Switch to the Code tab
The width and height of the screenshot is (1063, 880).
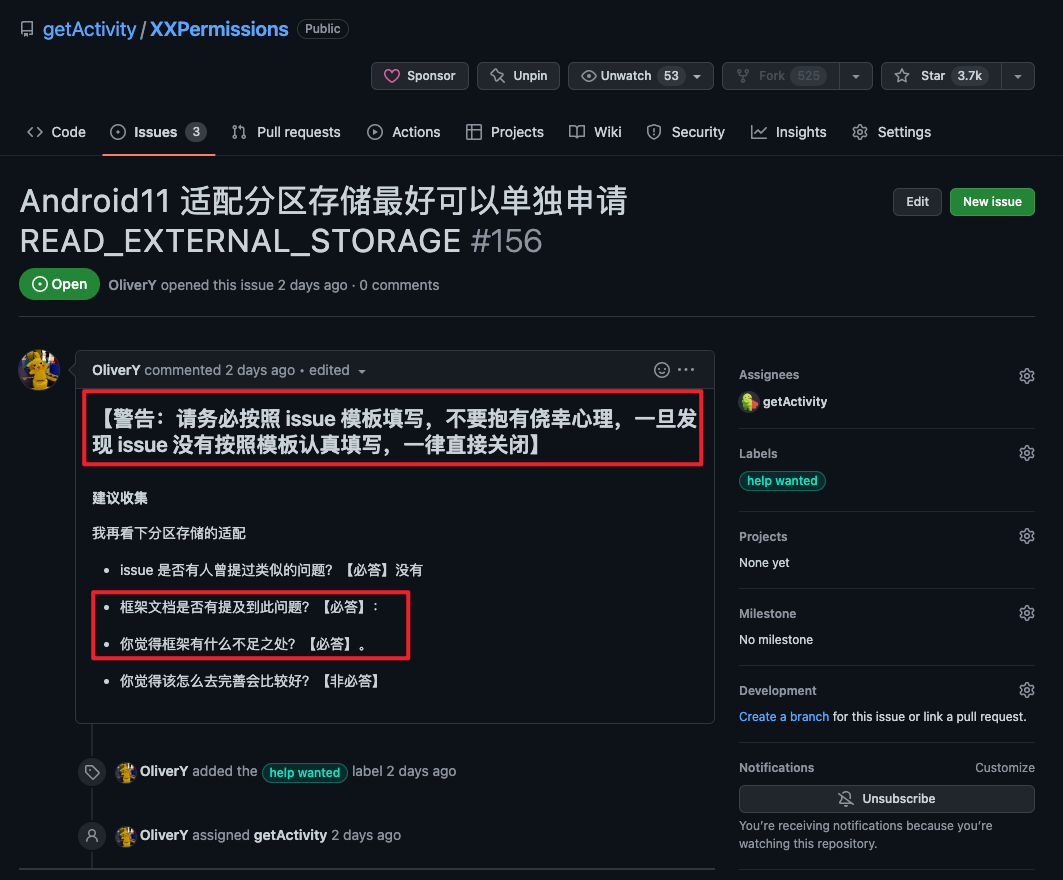click(x=56, y=132)
